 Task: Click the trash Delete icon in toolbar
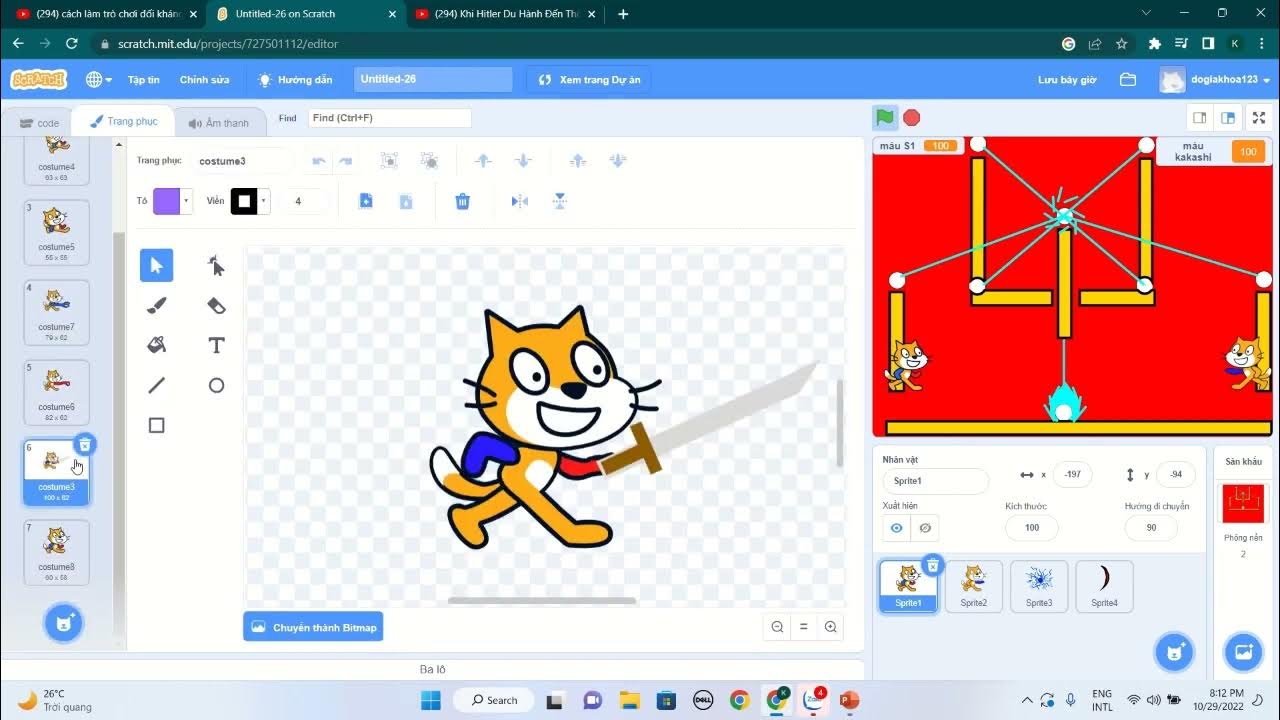[462, 201]
